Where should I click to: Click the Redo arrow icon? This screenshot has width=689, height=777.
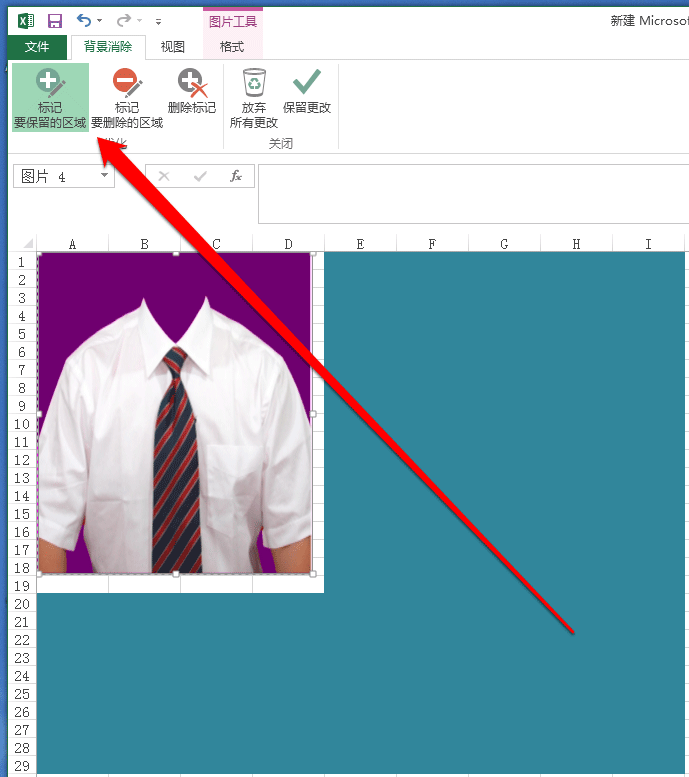tap(123, 20)
